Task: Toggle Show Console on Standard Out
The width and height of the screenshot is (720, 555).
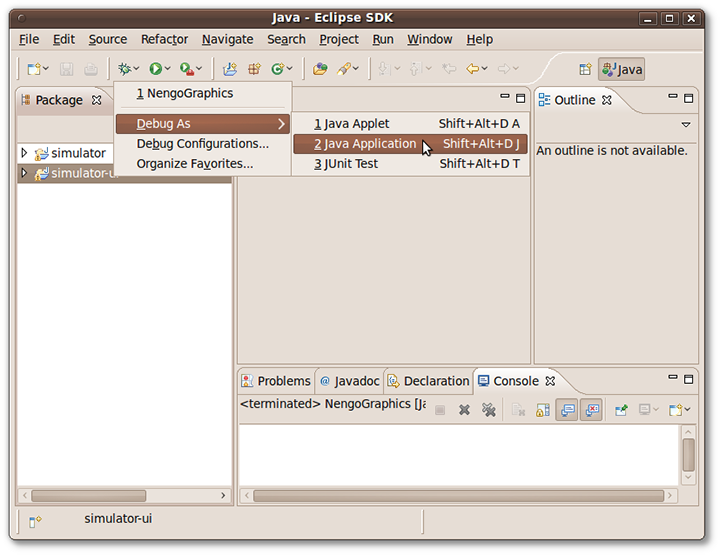Action: pos(568,409)
